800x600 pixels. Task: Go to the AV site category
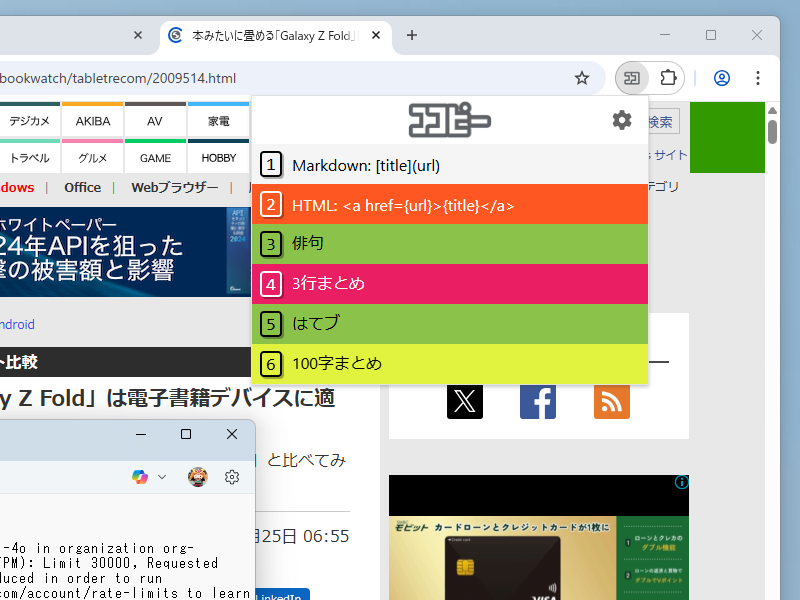point(155,119)
